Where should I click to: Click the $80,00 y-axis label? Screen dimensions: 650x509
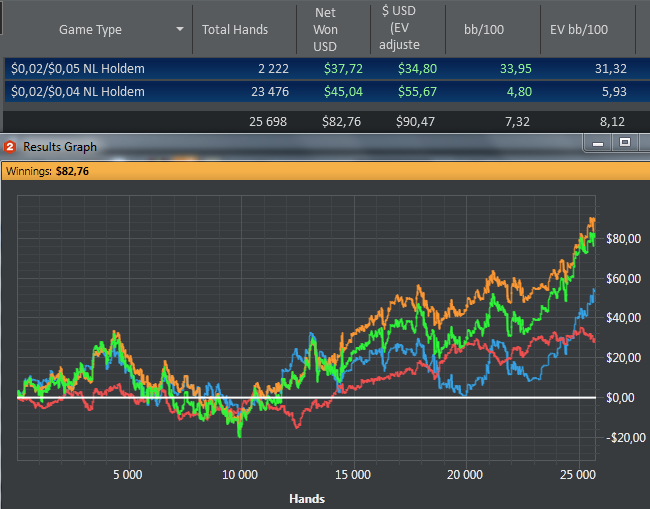623,238
